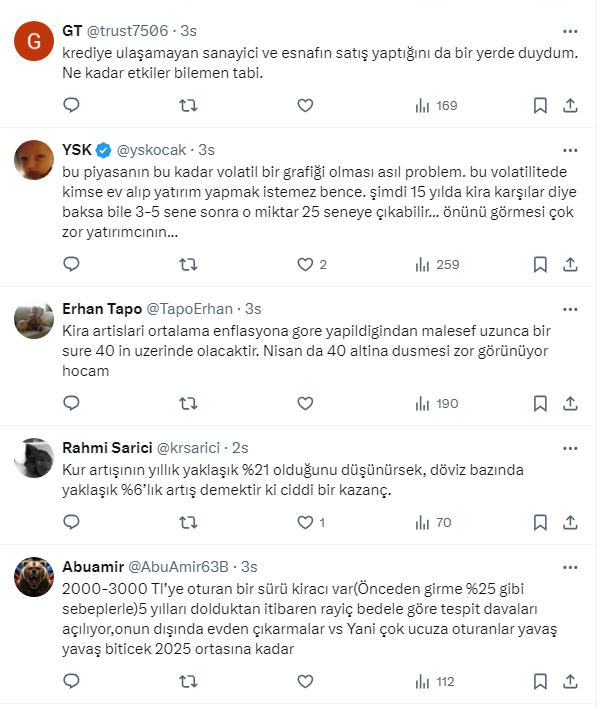Click Rahmi Sarici's profile avatar
Viewport: 600px width, 710px height.
[x=34, y=456]
